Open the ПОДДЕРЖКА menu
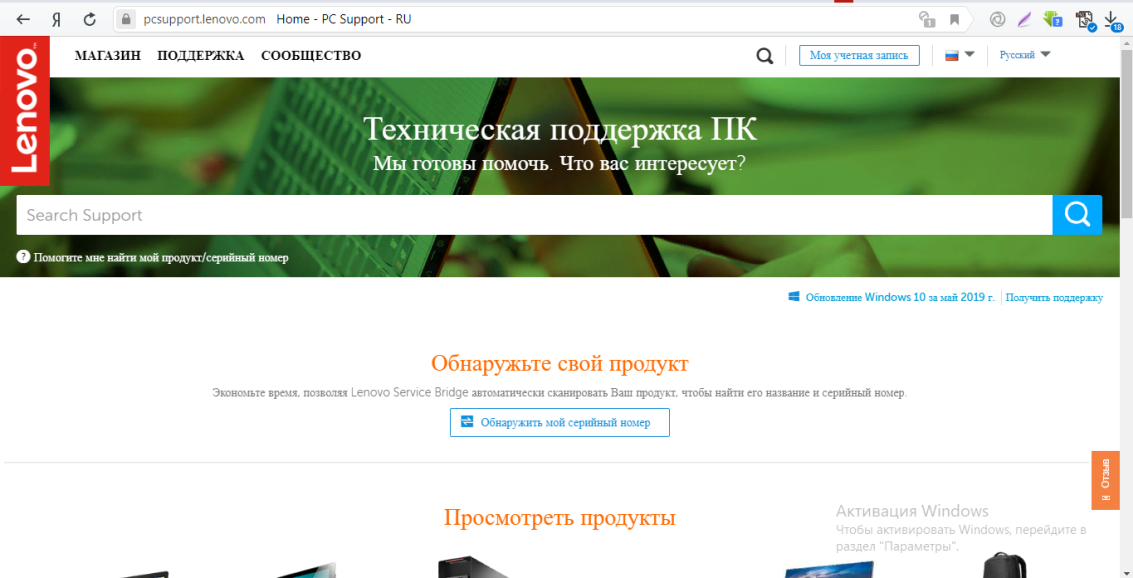The height and width of the screenshot is (578, 1133). pos(201,56)
